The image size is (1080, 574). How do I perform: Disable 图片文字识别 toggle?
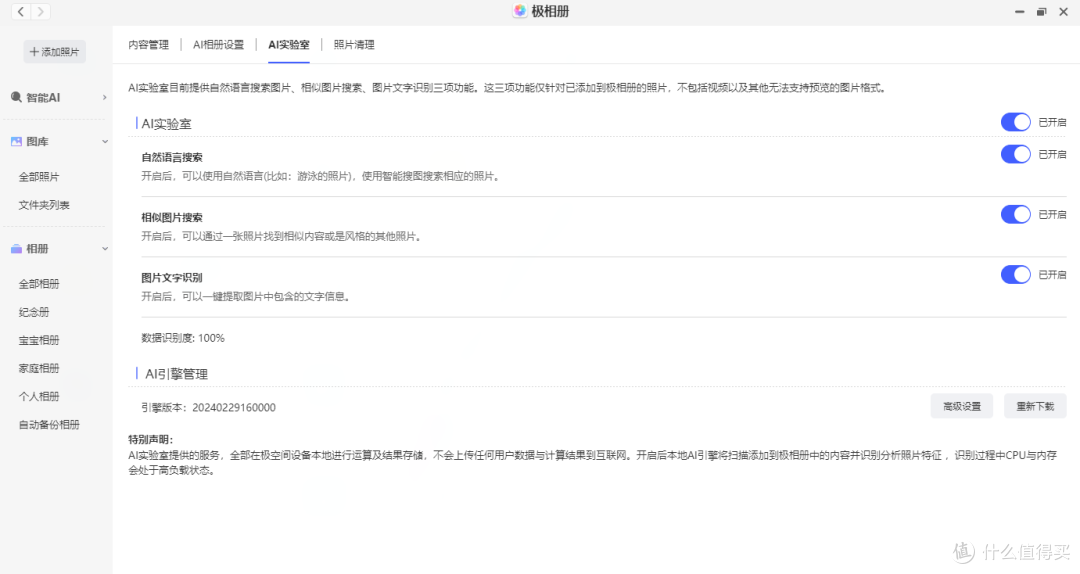[x=1015, y=274]
